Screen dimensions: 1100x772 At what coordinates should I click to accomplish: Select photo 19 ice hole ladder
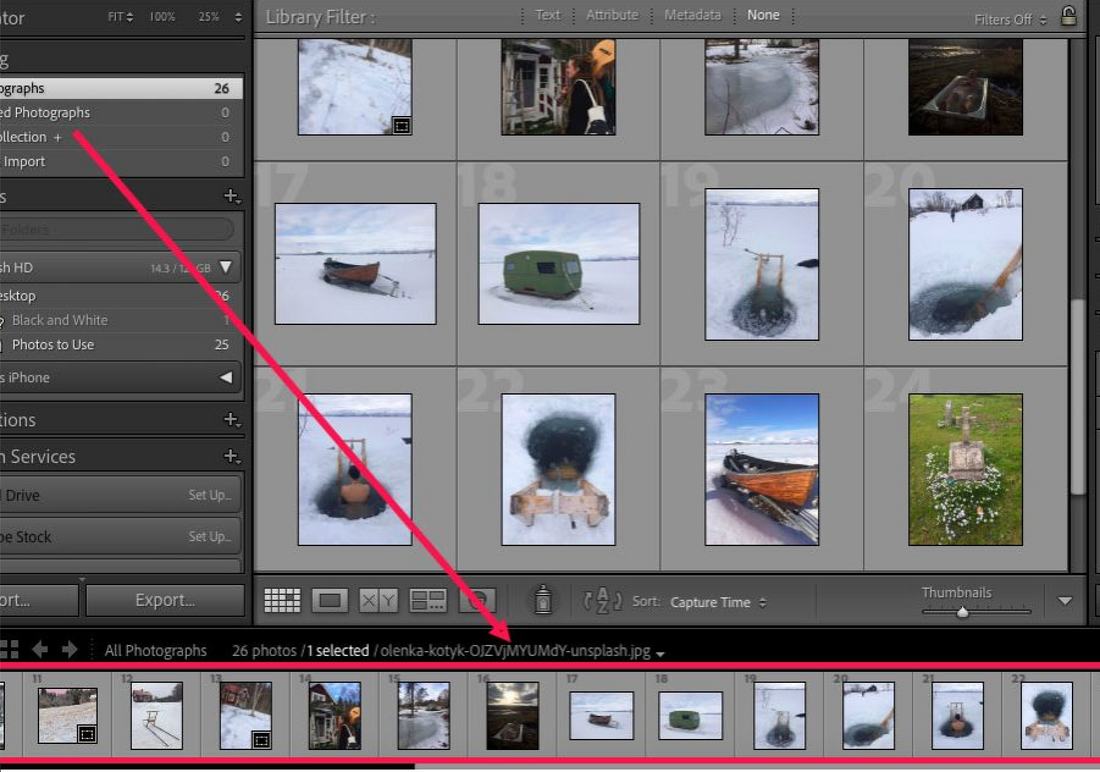click(x=762, y=265)
